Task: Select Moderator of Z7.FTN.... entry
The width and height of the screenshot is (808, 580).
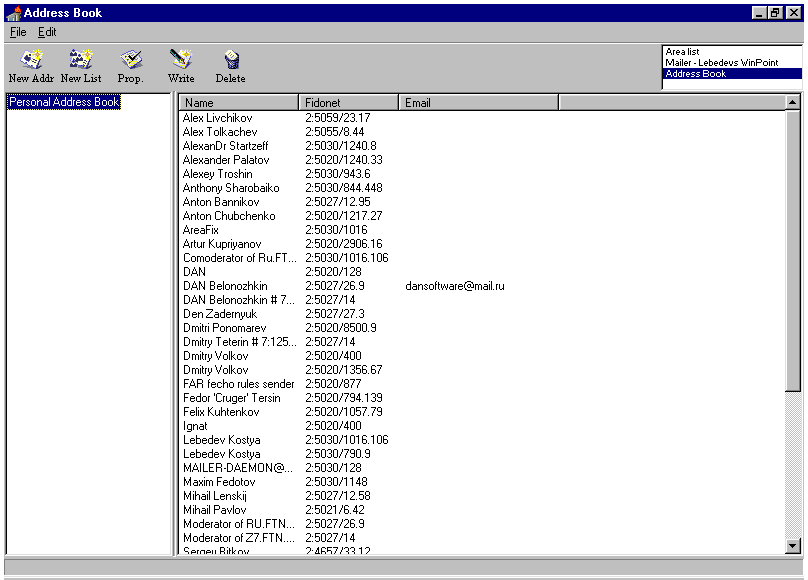Action: click(239, 538)
